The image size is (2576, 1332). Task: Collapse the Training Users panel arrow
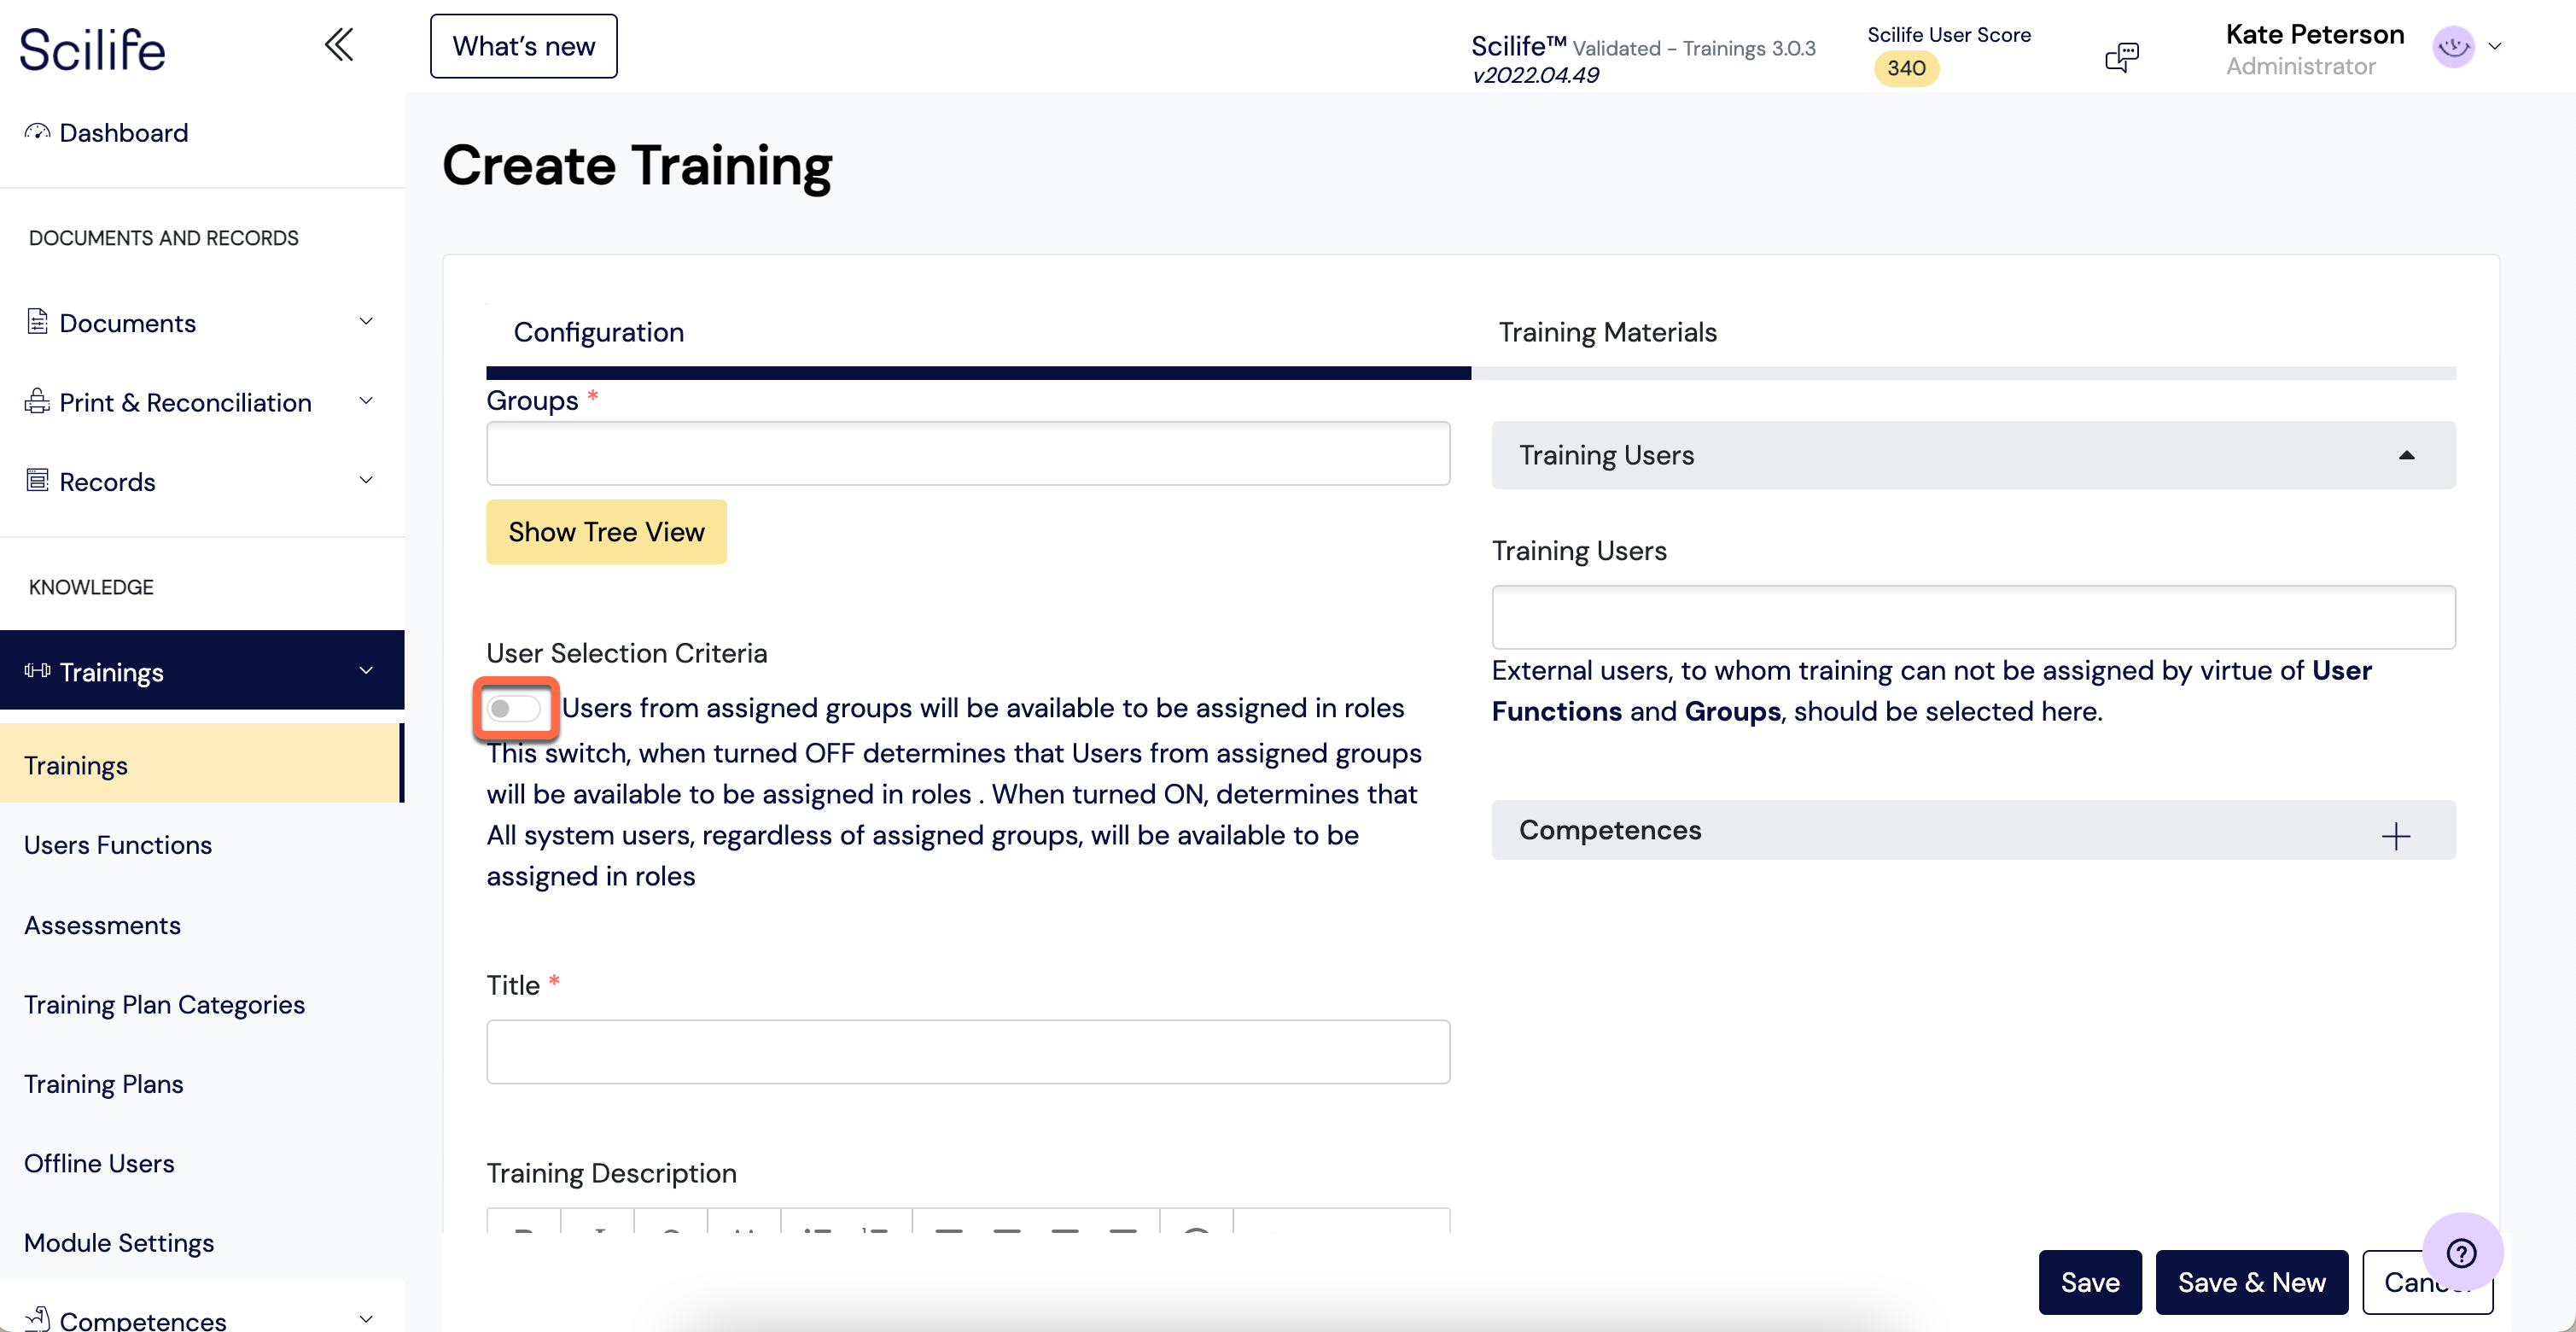point(2407,455)
